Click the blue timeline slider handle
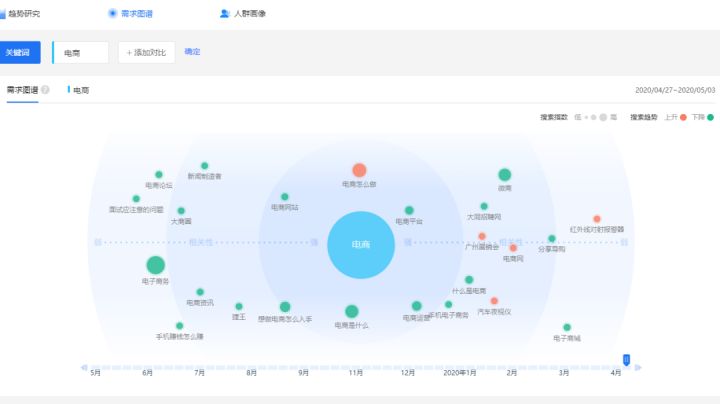The width and height of the screenshot is (720, 404). click(x=627, y=359)
